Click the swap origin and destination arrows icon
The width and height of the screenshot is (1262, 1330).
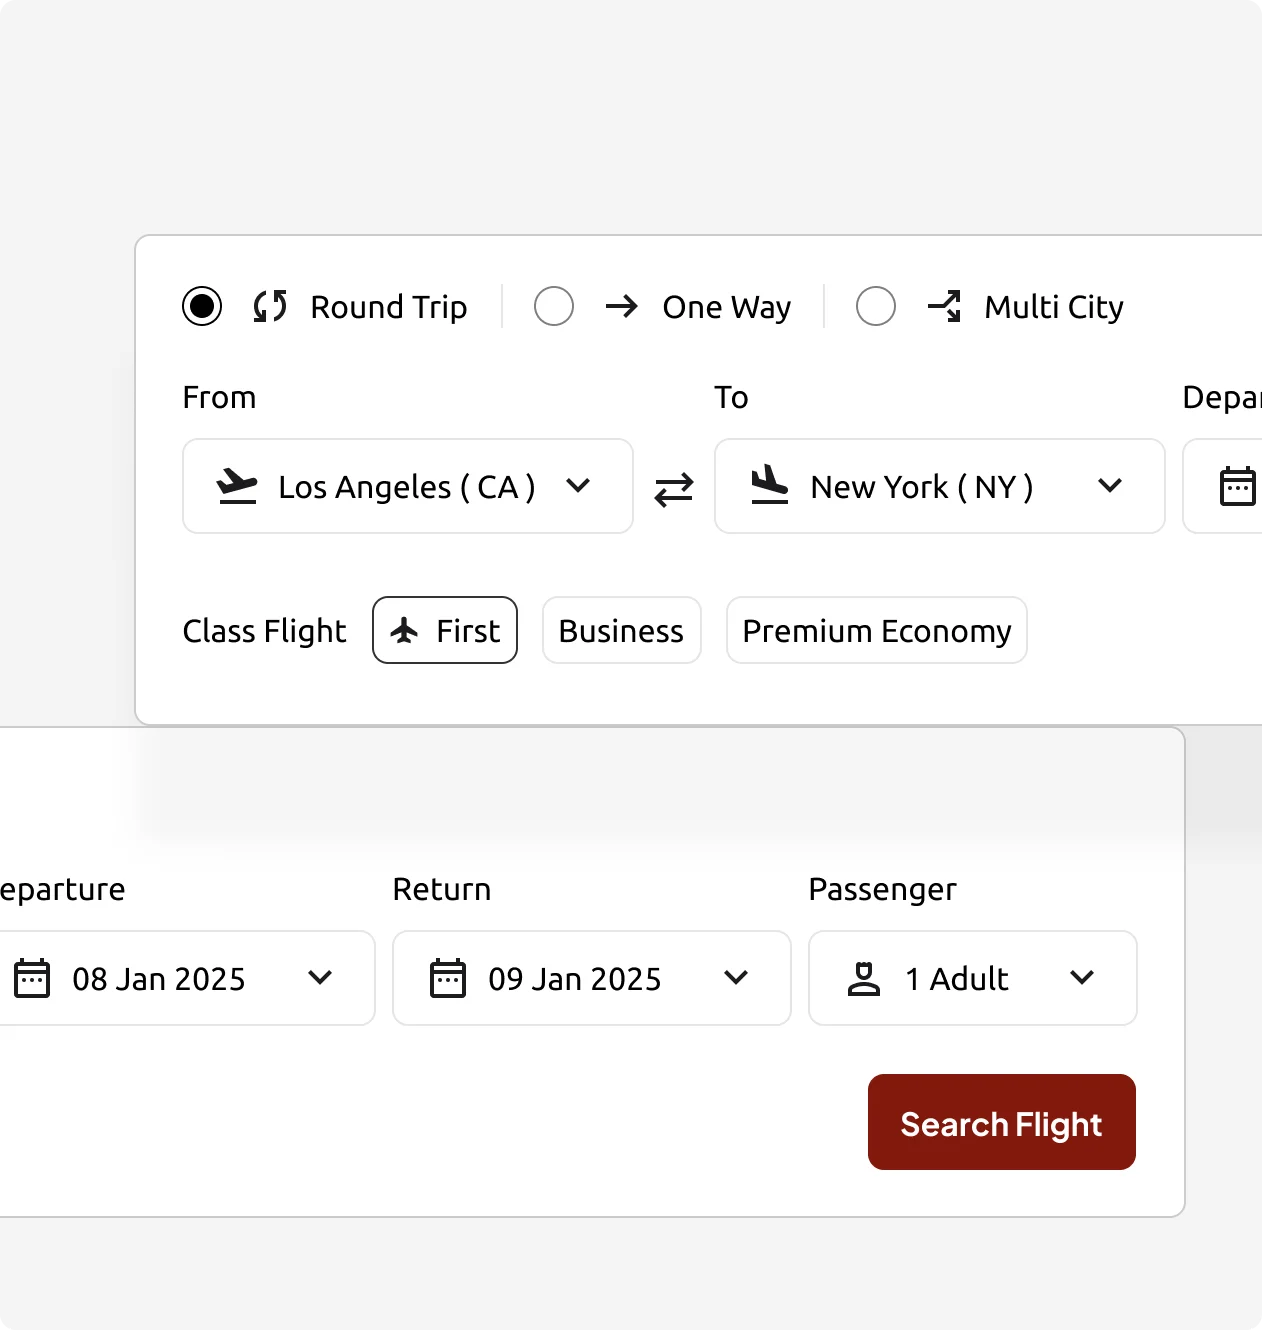tap(674, 489)
